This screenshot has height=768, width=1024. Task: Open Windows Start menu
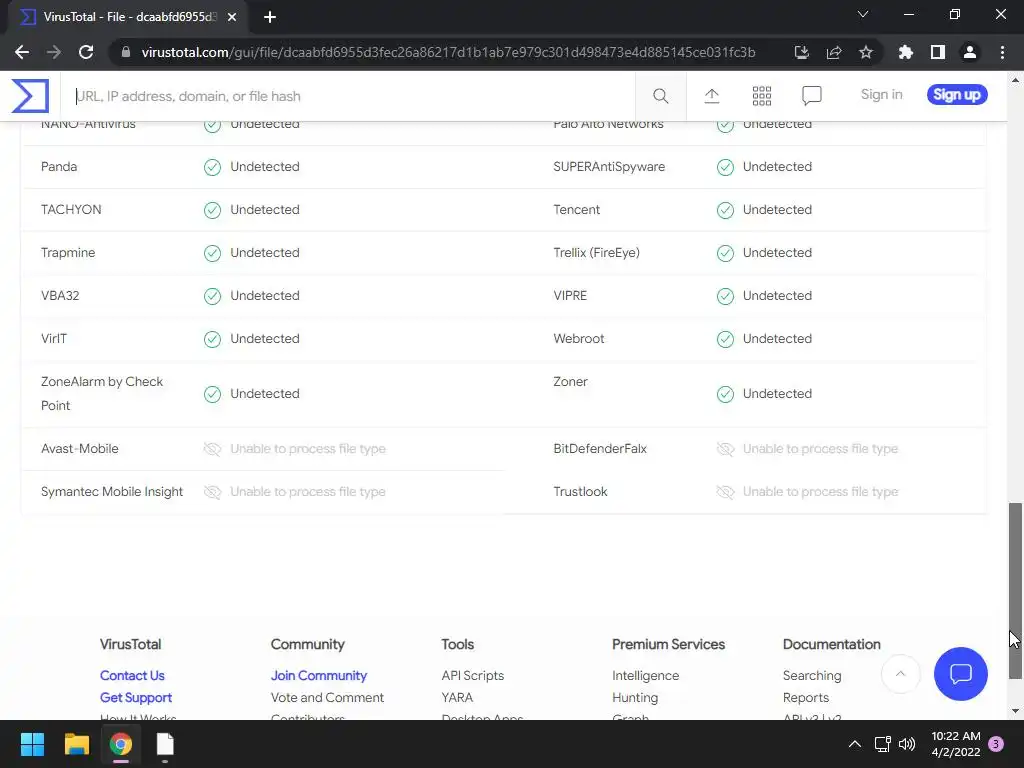(32, 744)
